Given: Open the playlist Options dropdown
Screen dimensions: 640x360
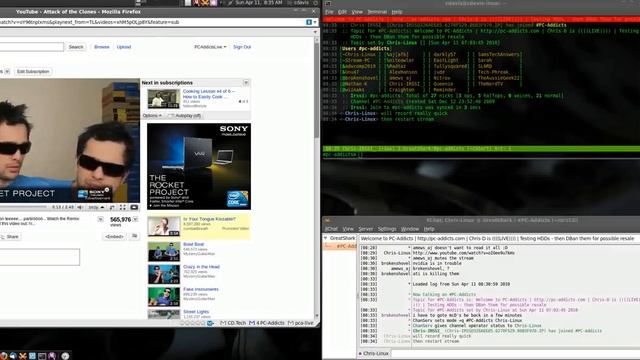Looking at the screenshot, I should (152, 116).
